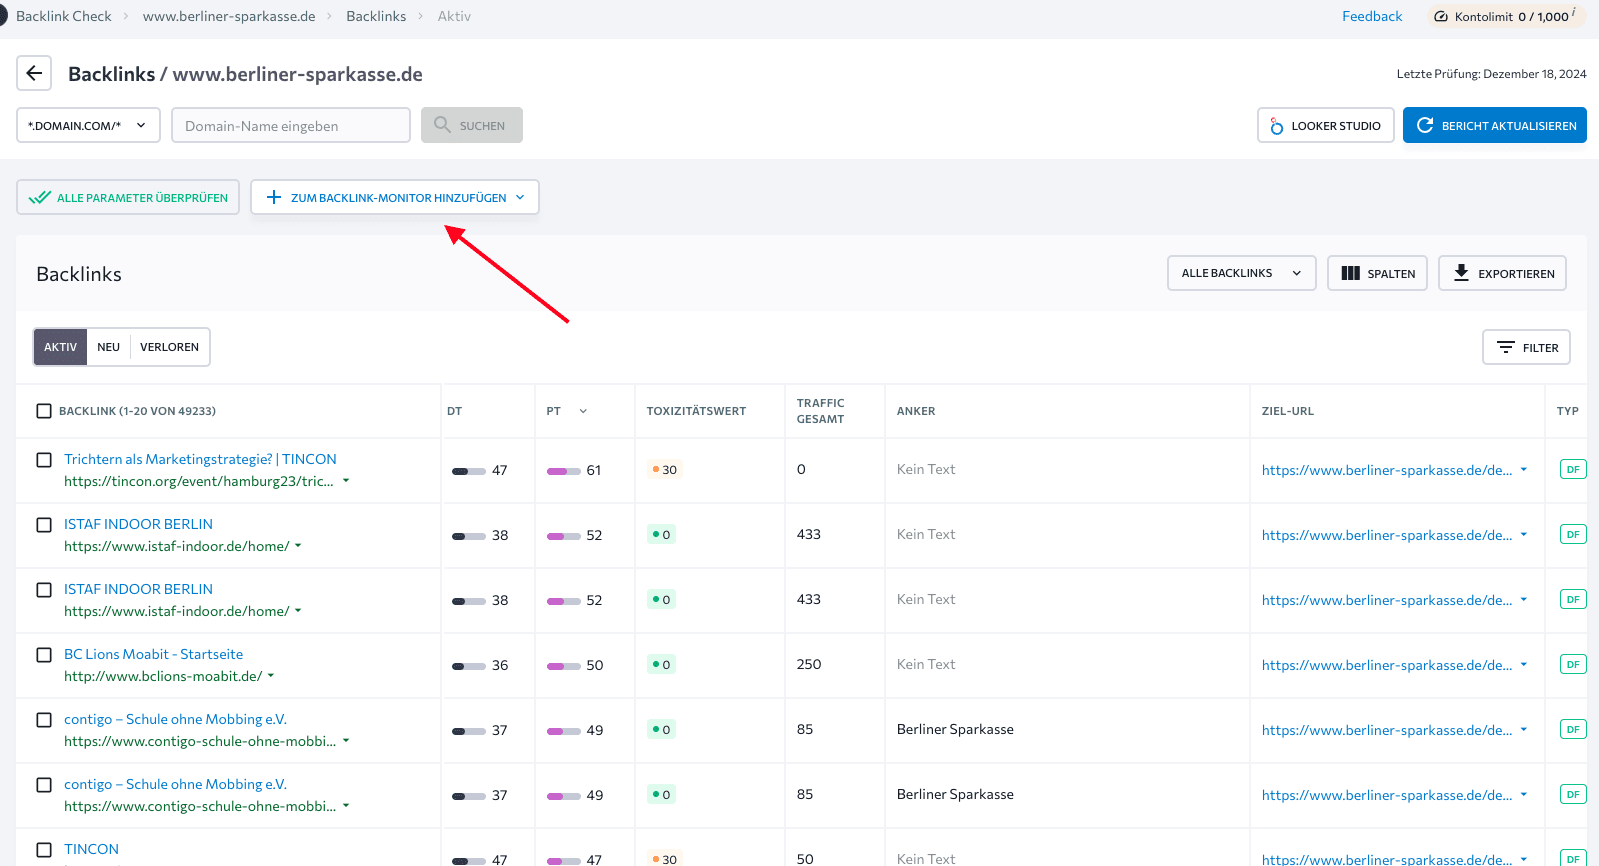The height and width of the screenshot is (866, 1599).
Task: Expand second istaf-indoor.de URL dropdown arrow
Action: (x=298, y=611)
